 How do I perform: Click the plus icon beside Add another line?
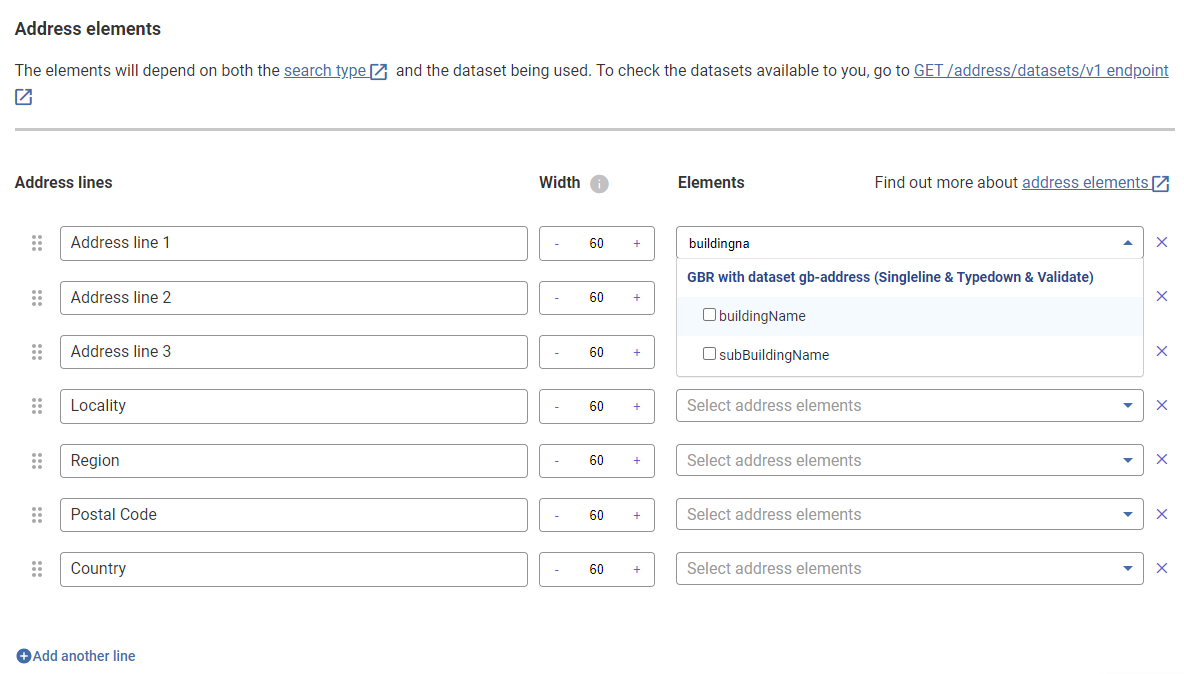pos(22,656)
